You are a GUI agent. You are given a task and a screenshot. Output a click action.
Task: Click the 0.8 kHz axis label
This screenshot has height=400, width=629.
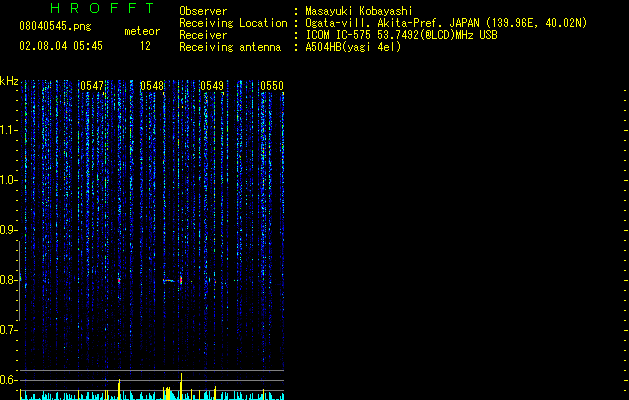tap(8, 280)
